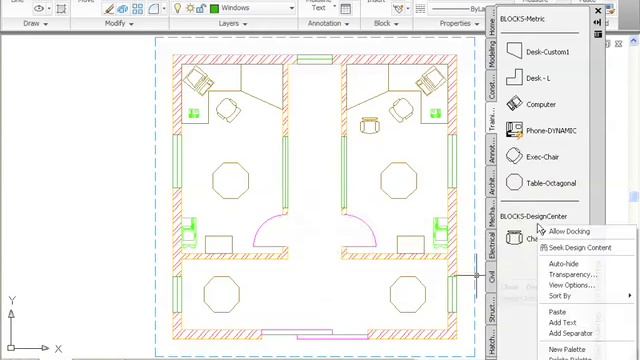
Task: Click the BLOCKS-Metric heading text
Action: pos(522,19)
